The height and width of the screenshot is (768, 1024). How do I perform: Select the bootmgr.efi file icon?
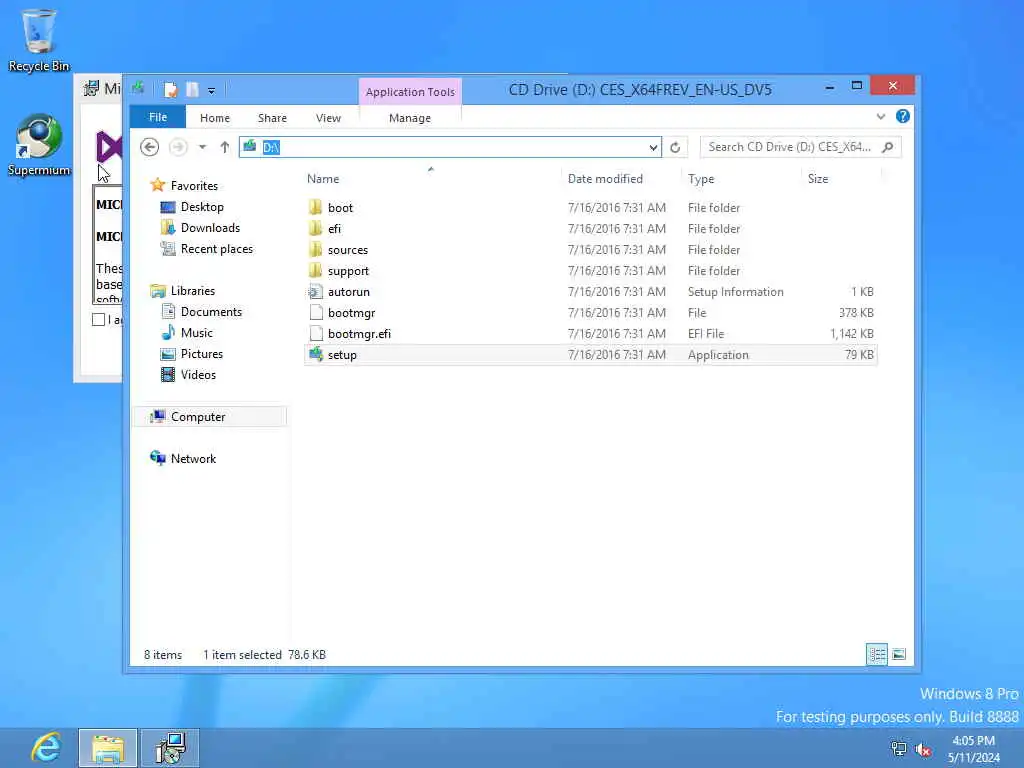pyautogui.click(x=316, y=333)
